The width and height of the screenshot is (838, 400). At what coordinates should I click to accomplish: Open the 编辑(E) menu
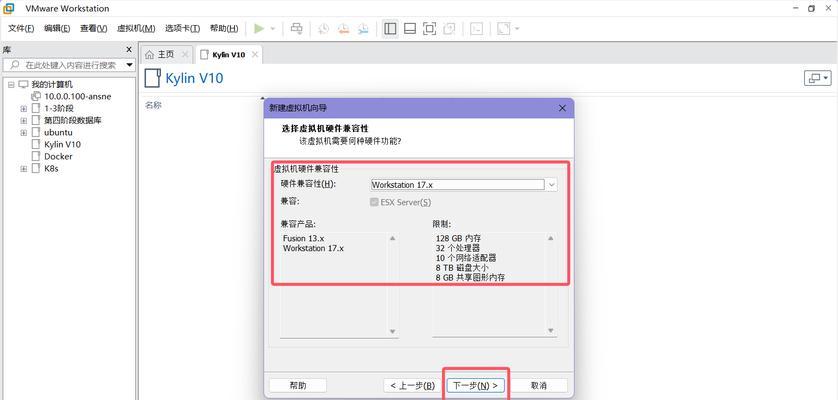pyautogui.click(x=57, y=28)
